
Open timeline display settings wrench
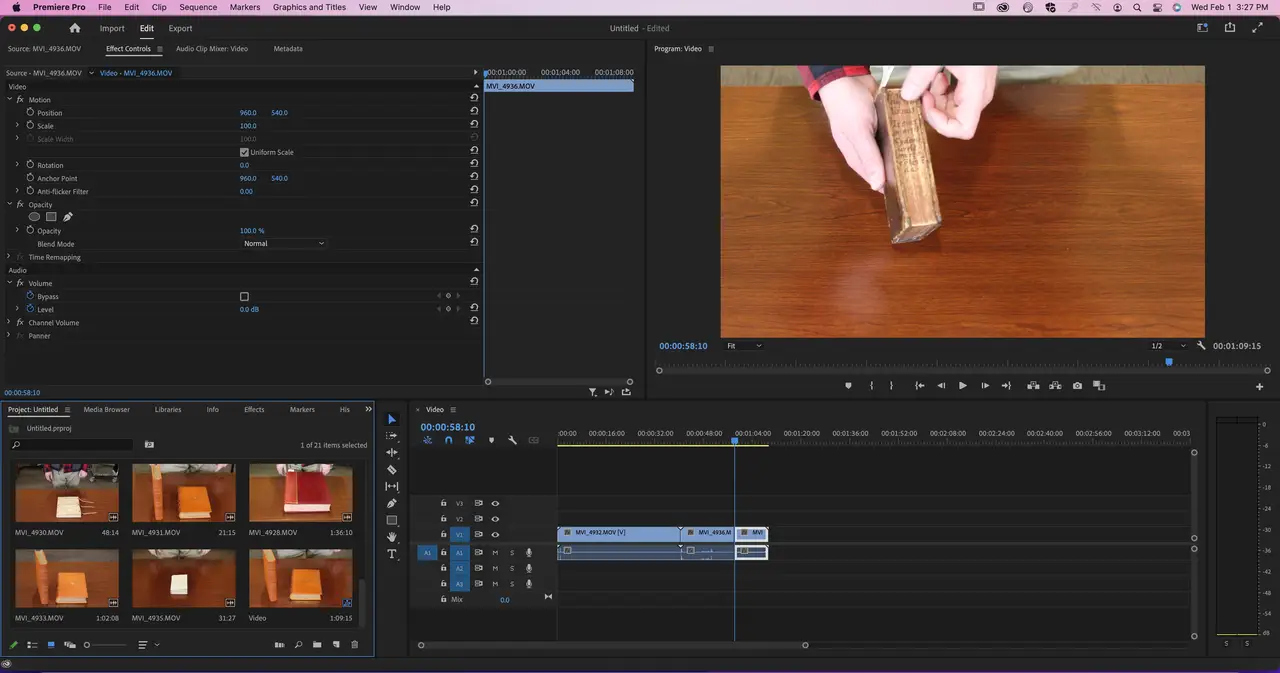tap(512, 440)
